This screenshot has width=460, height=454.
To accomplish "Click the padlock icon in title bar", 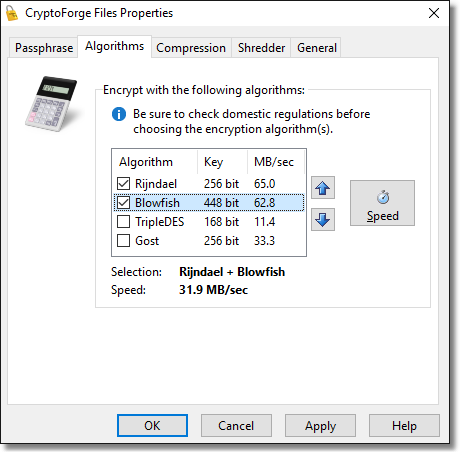I will coord(12,13).
